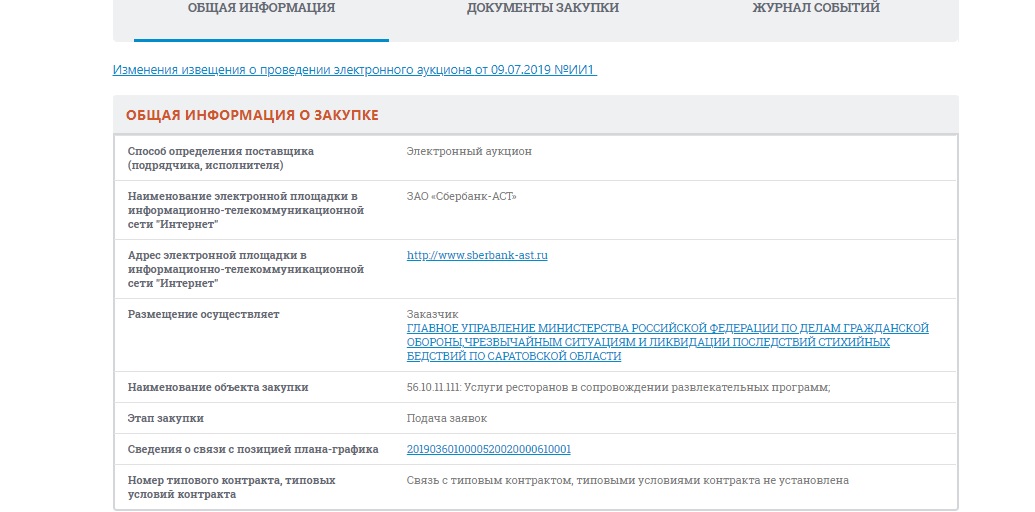Click the Связь с типовым контрактом не установлена text
The width and height of the screenshot is (1035, 512).
(x=627, y=480)
